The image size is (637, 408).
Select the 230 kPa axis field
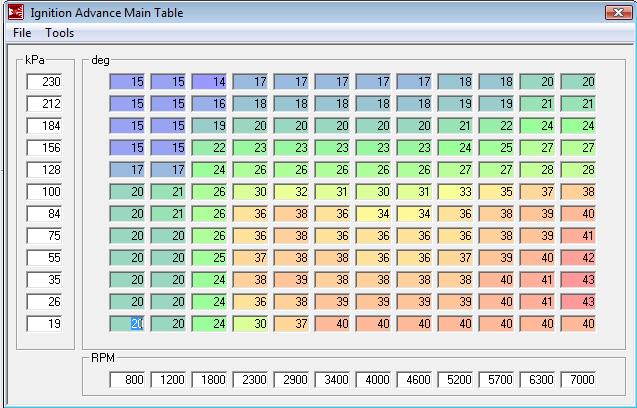(44, 82)
